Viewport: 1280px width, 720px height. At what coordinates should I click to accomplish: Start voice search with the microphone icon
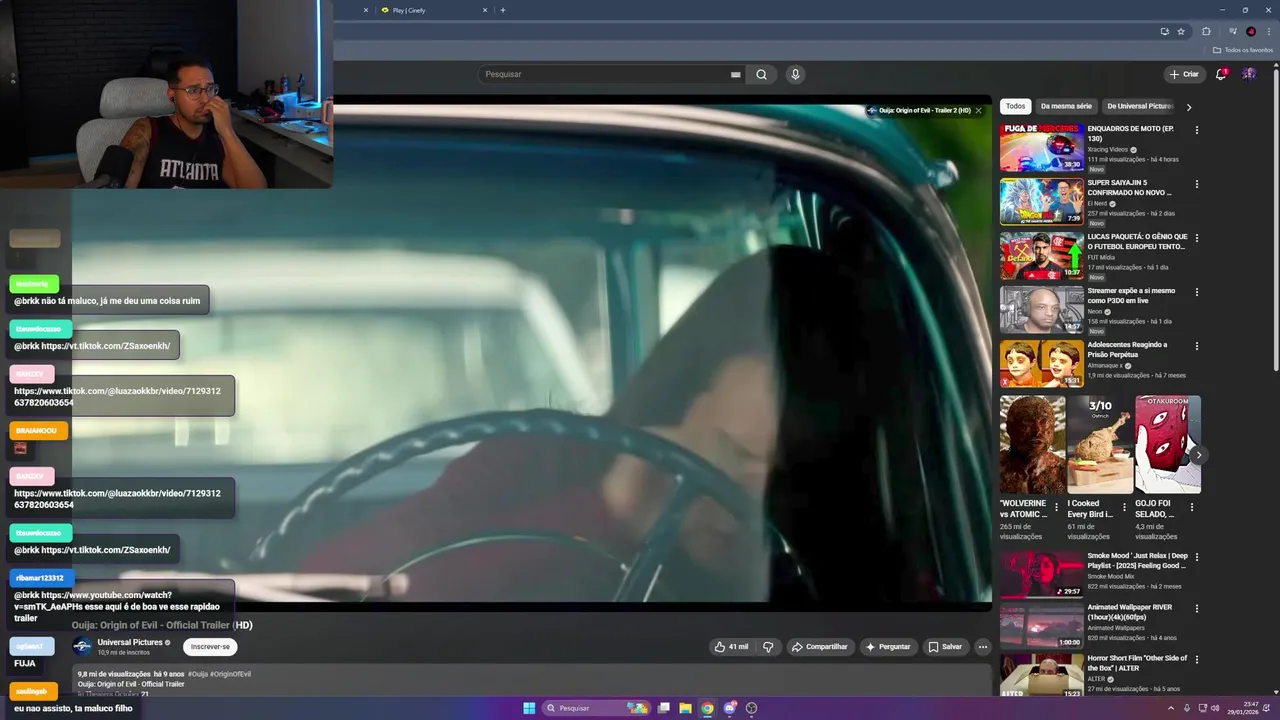click(x=795, y=74)
